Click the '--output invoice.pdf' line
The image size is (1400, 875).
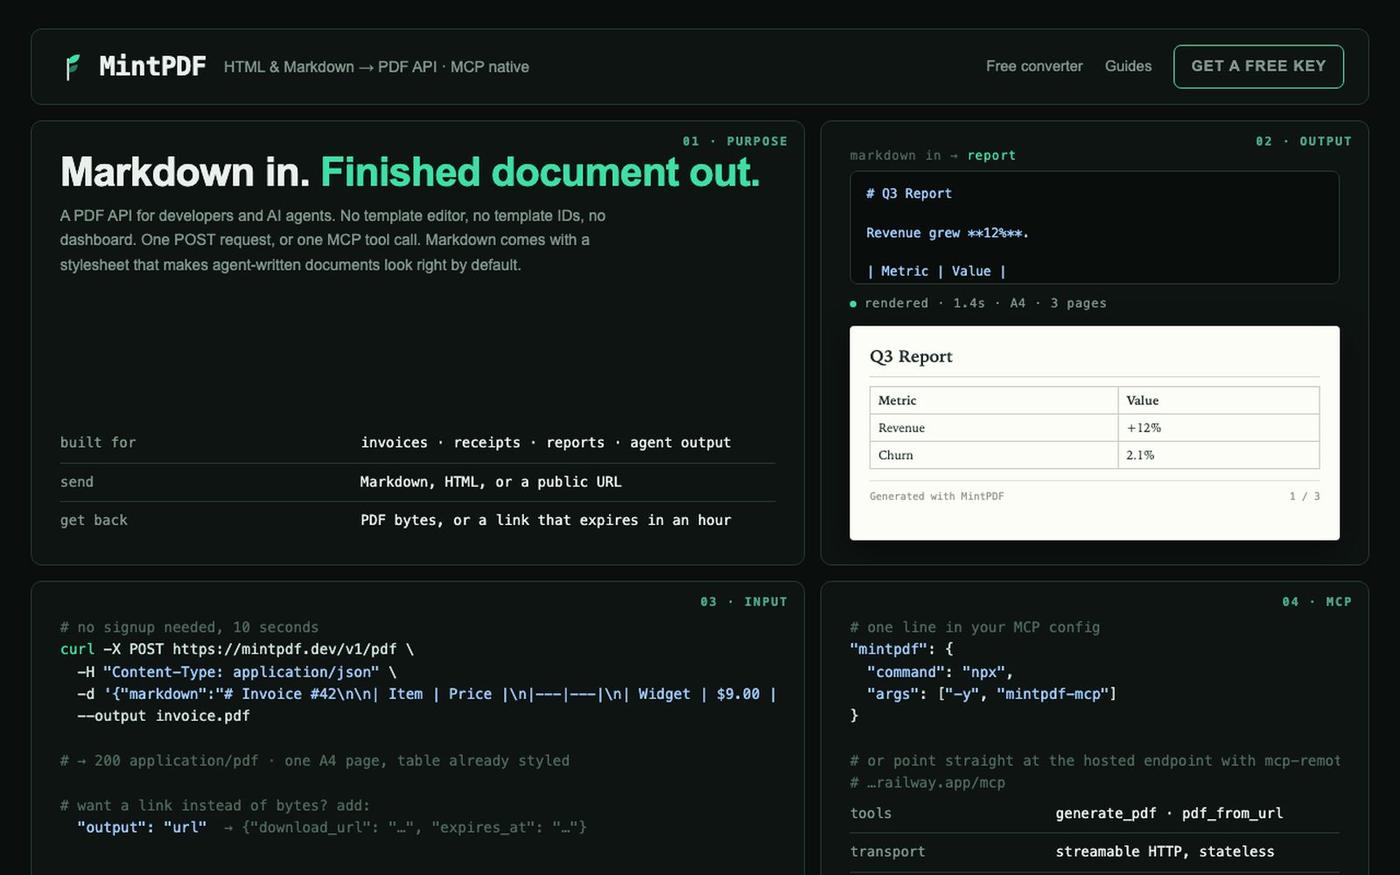[x=163, y=716]
